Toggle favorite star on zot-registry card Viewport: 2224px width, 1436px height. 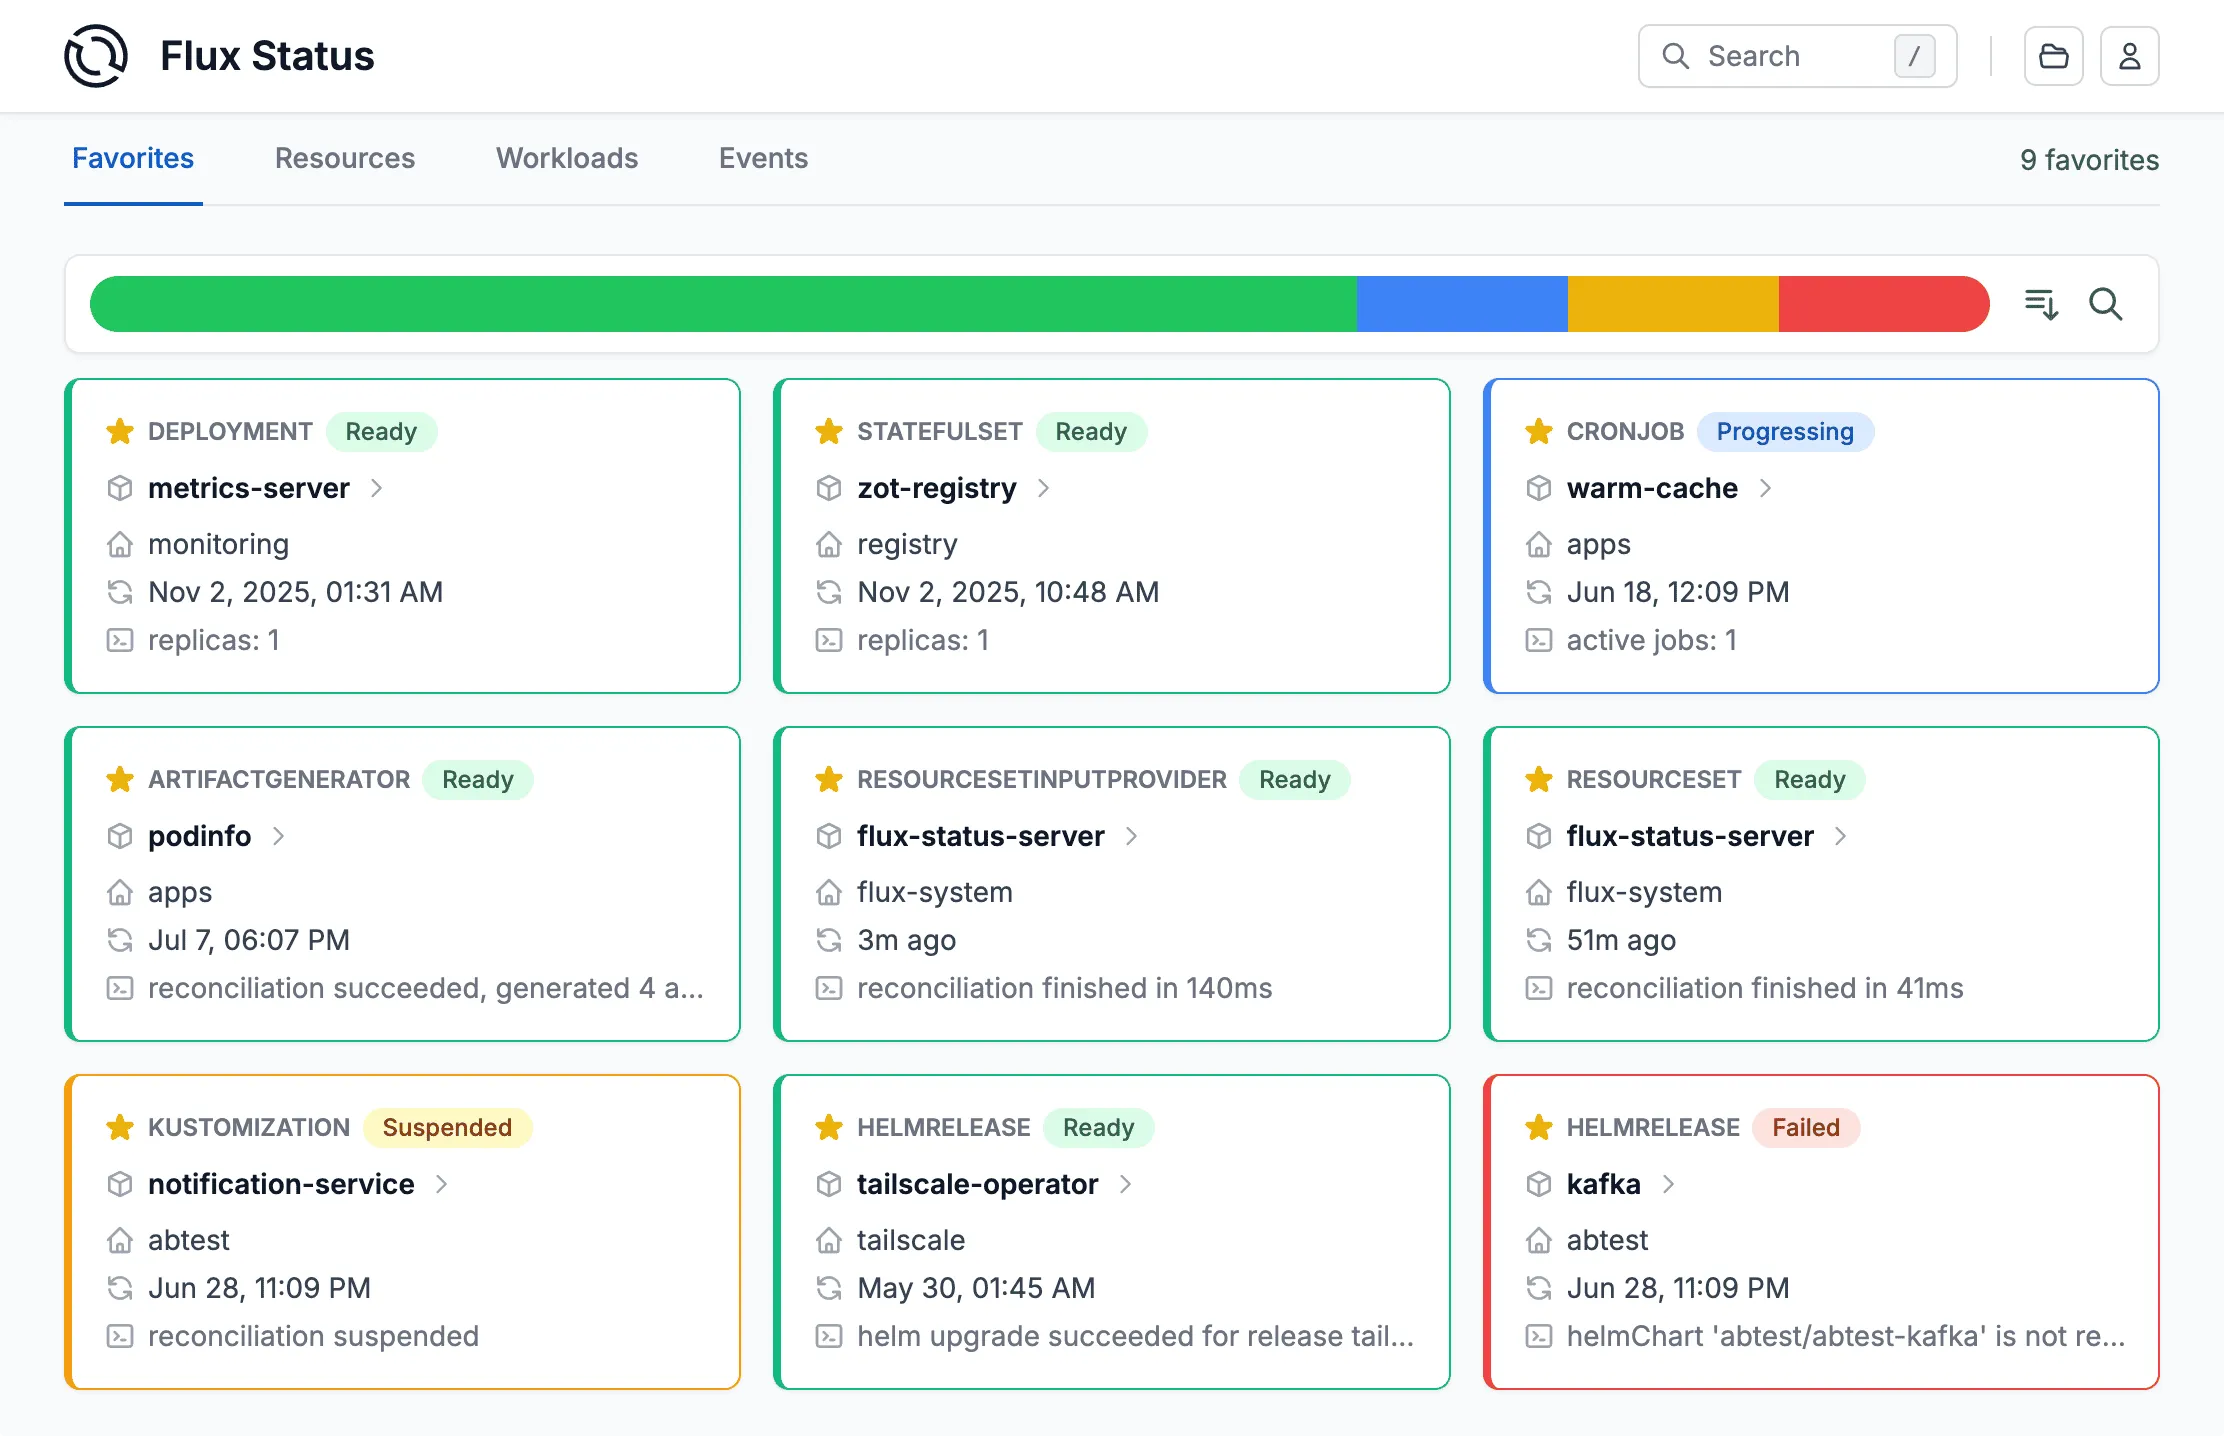[829, 431]
